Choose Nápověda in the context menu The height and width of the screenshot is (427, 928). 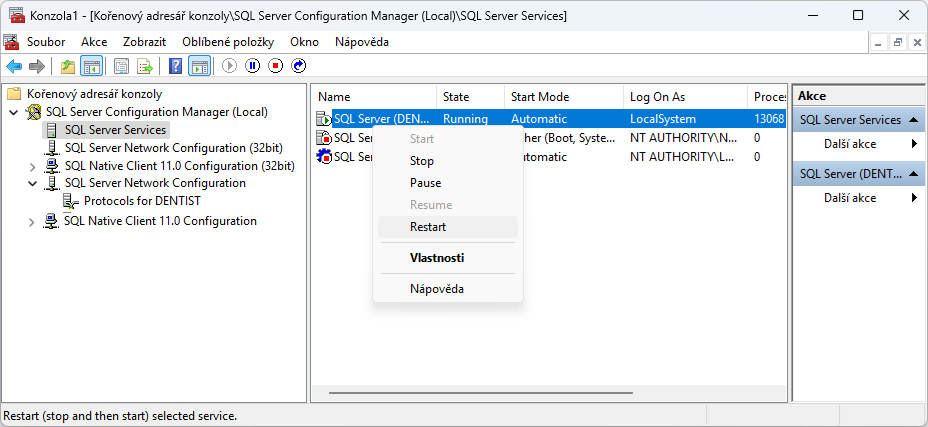coord(448,290)
